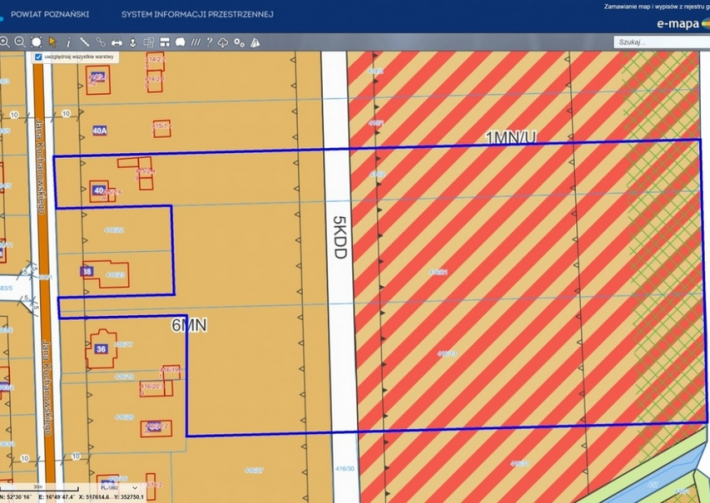Click the Powiat Poznański header title

pyautogui.click(x=52, y=15)
